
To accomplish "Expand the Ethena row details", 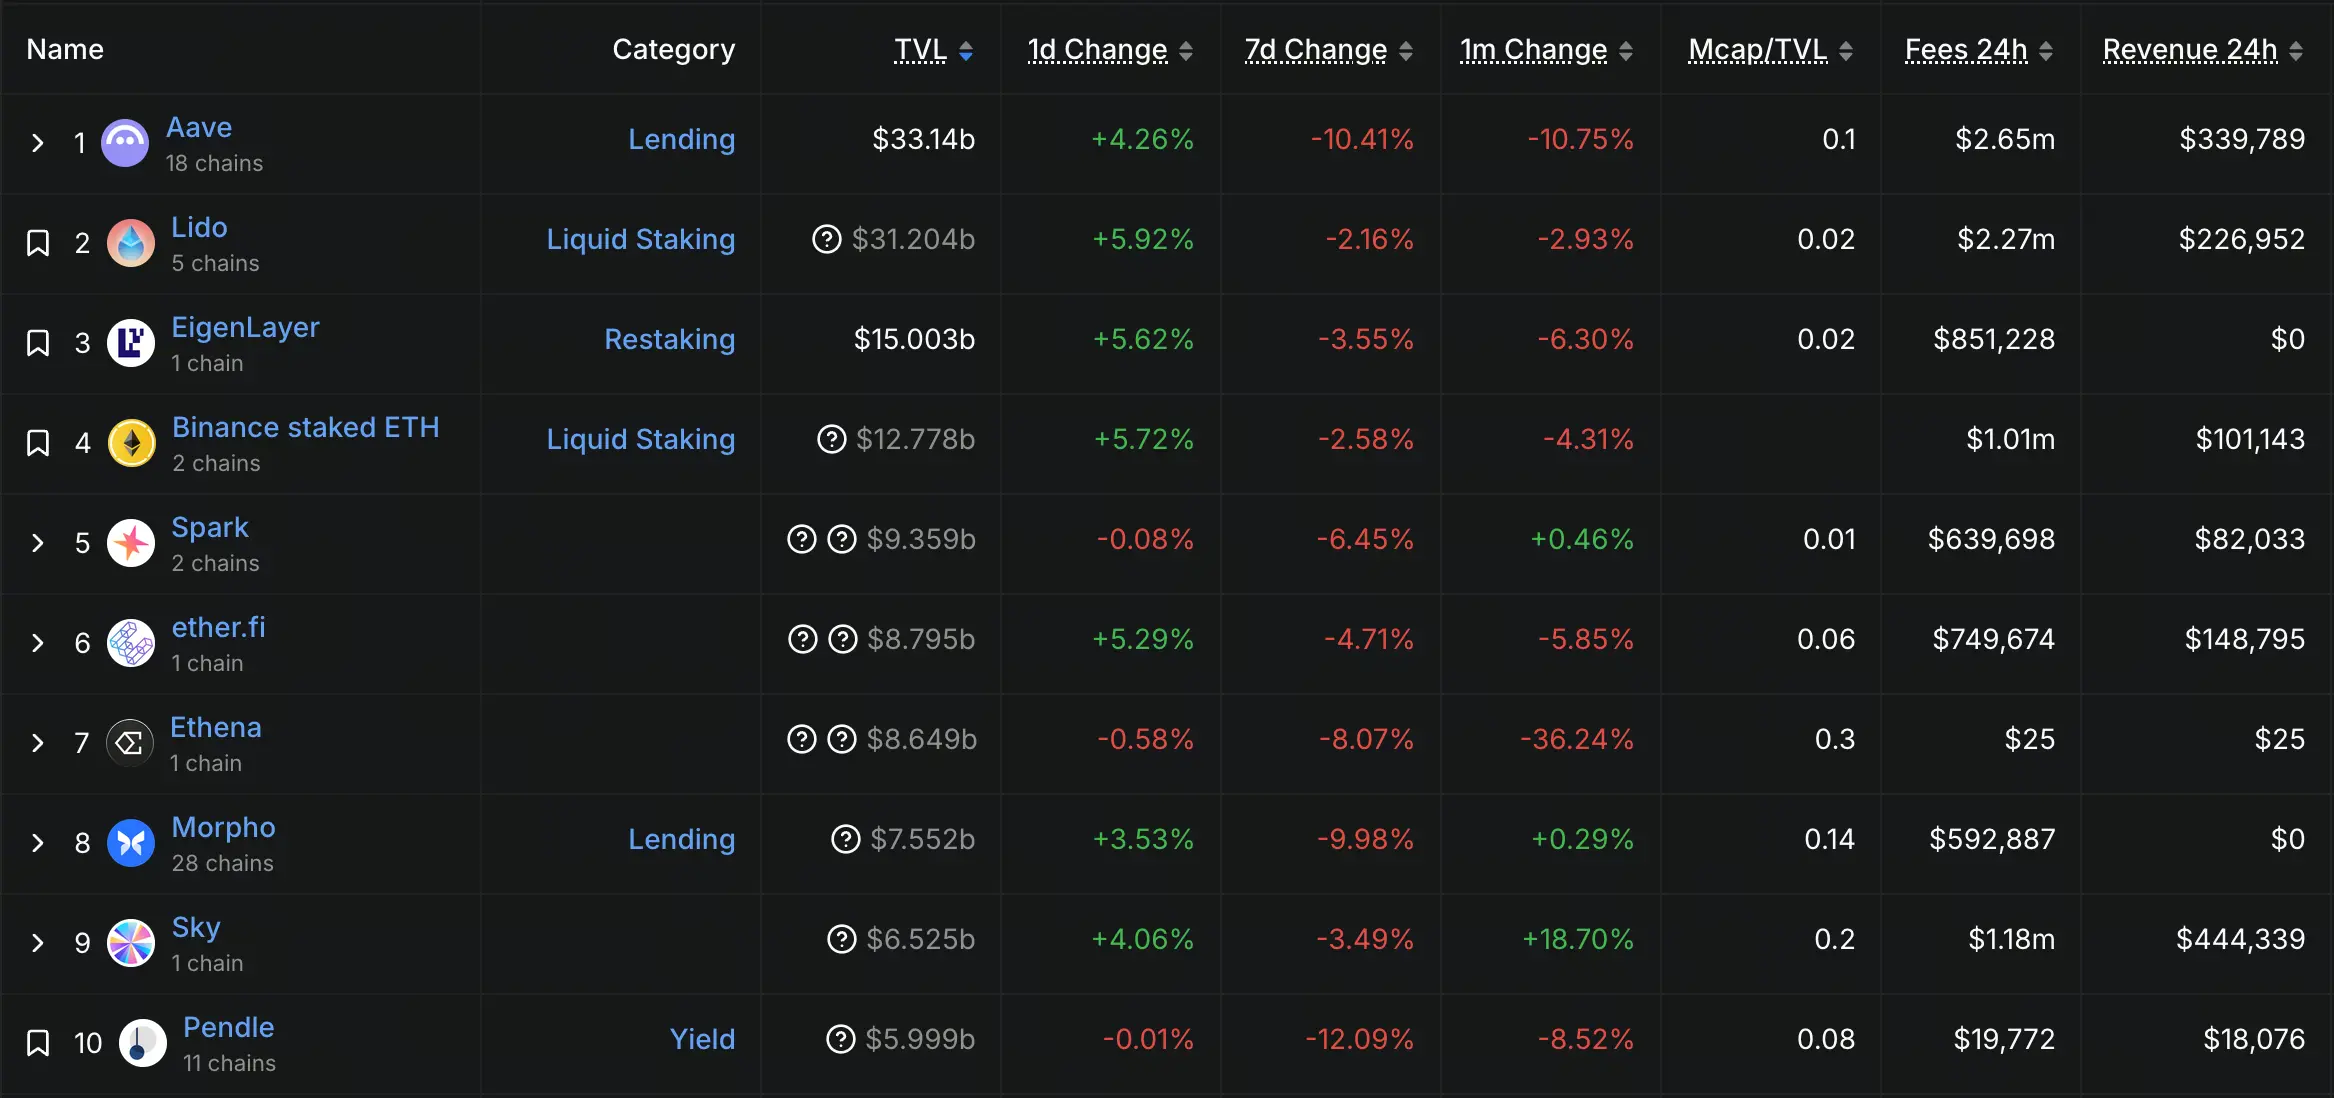I will point(38,743).
